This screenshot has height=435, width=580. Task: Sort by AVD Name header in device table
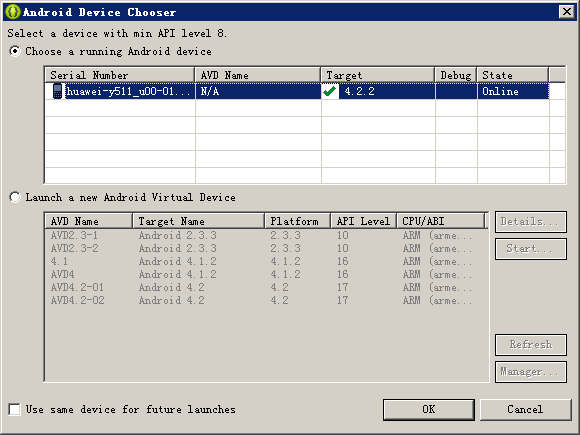258,75
